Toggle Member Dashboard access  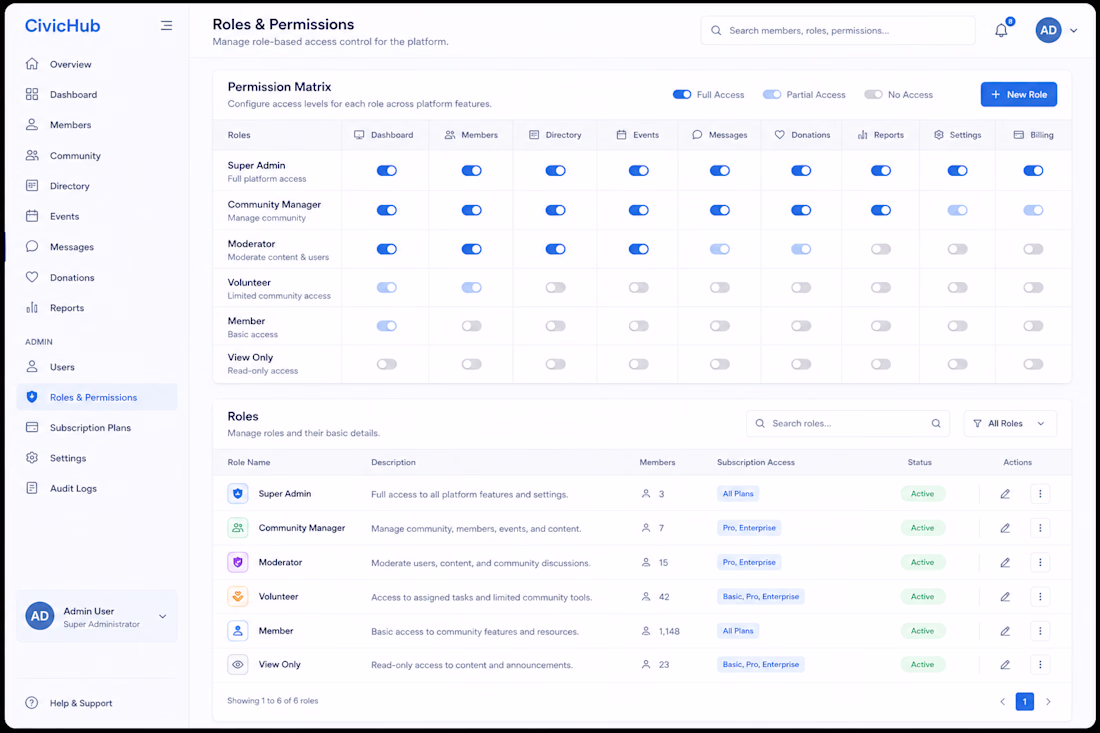pyautogui.click(x=387, y=326)
